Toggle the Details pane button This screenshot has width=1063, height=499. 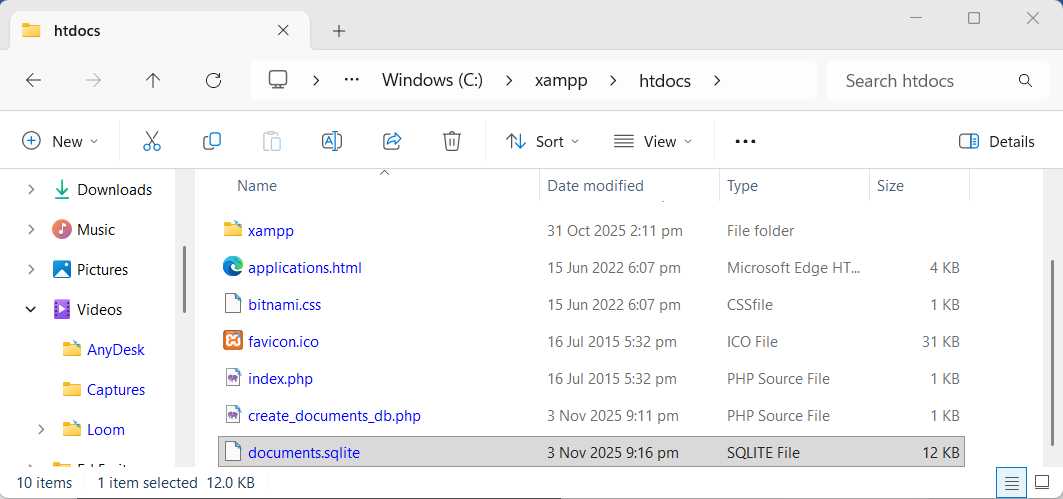[x=997, y=141]
